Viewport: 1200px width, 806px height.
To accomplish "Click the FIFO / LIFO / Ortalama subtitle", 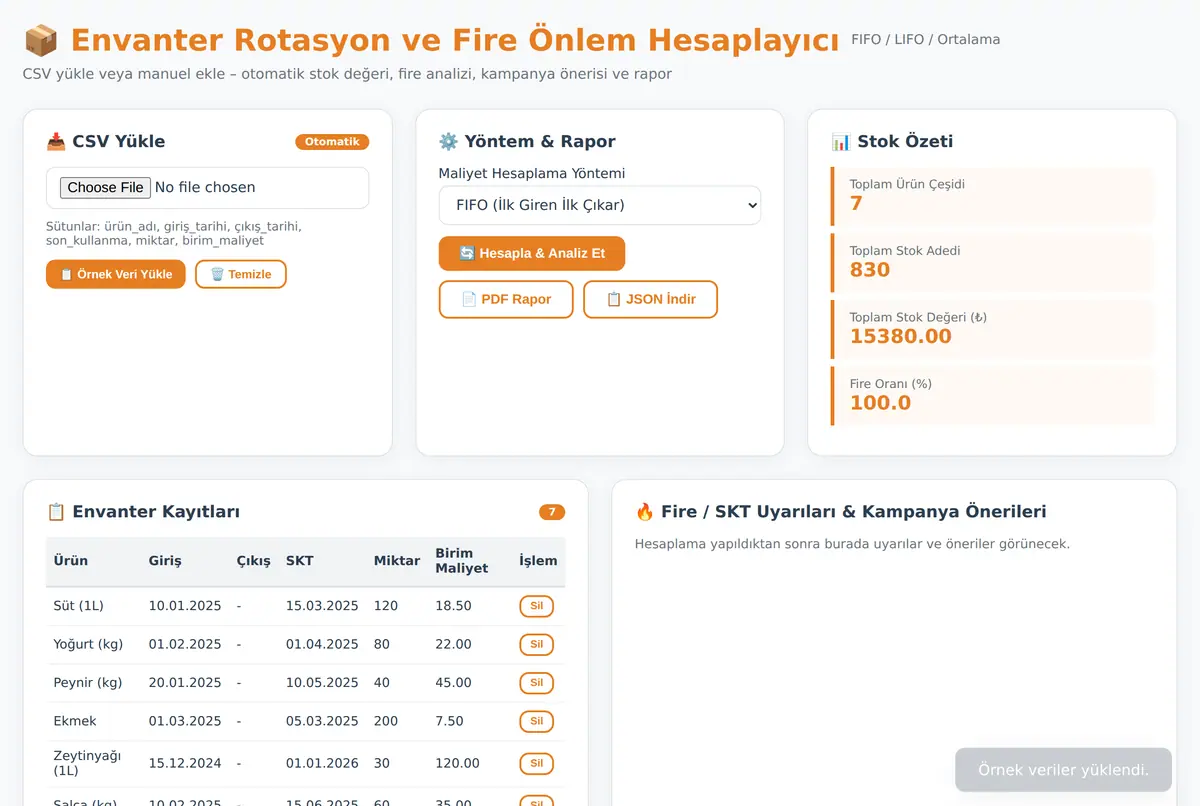I will 925,40.
